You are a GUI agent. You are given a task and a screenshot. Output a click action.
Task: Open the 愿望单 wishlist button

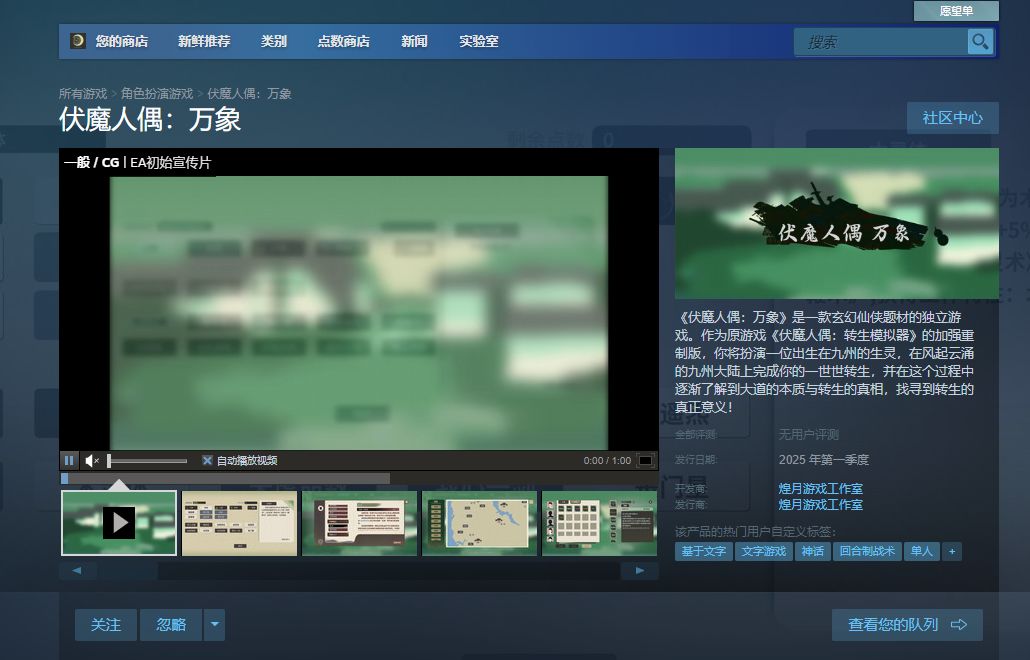coord(956,11)
